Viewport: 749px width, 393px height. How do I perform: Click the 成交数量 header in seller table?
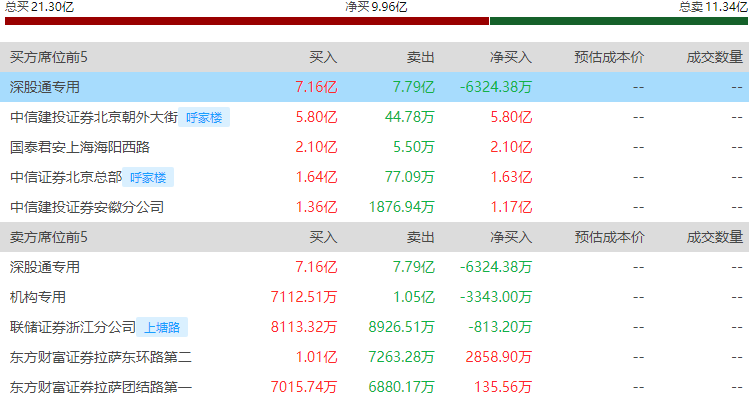(715, 237)
